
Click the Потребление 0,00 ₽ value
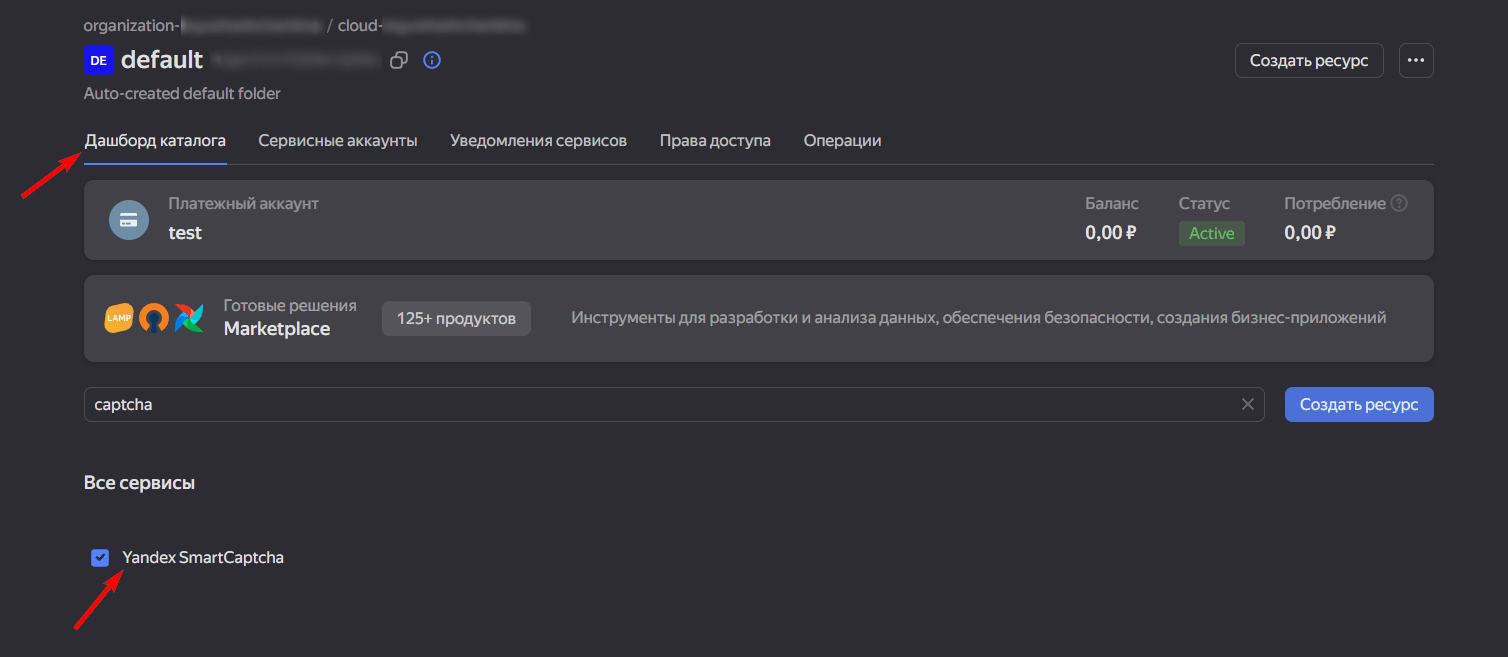point(1310,233)
